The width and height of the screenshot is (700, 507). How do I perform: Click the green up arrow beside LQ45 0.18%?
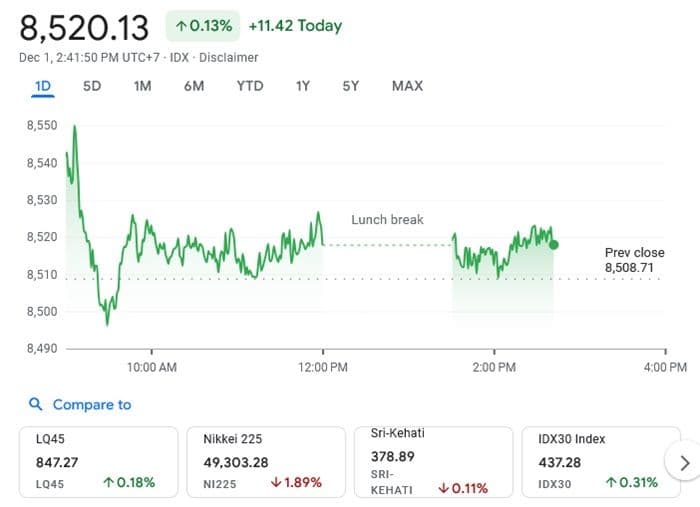coord(108,482)
